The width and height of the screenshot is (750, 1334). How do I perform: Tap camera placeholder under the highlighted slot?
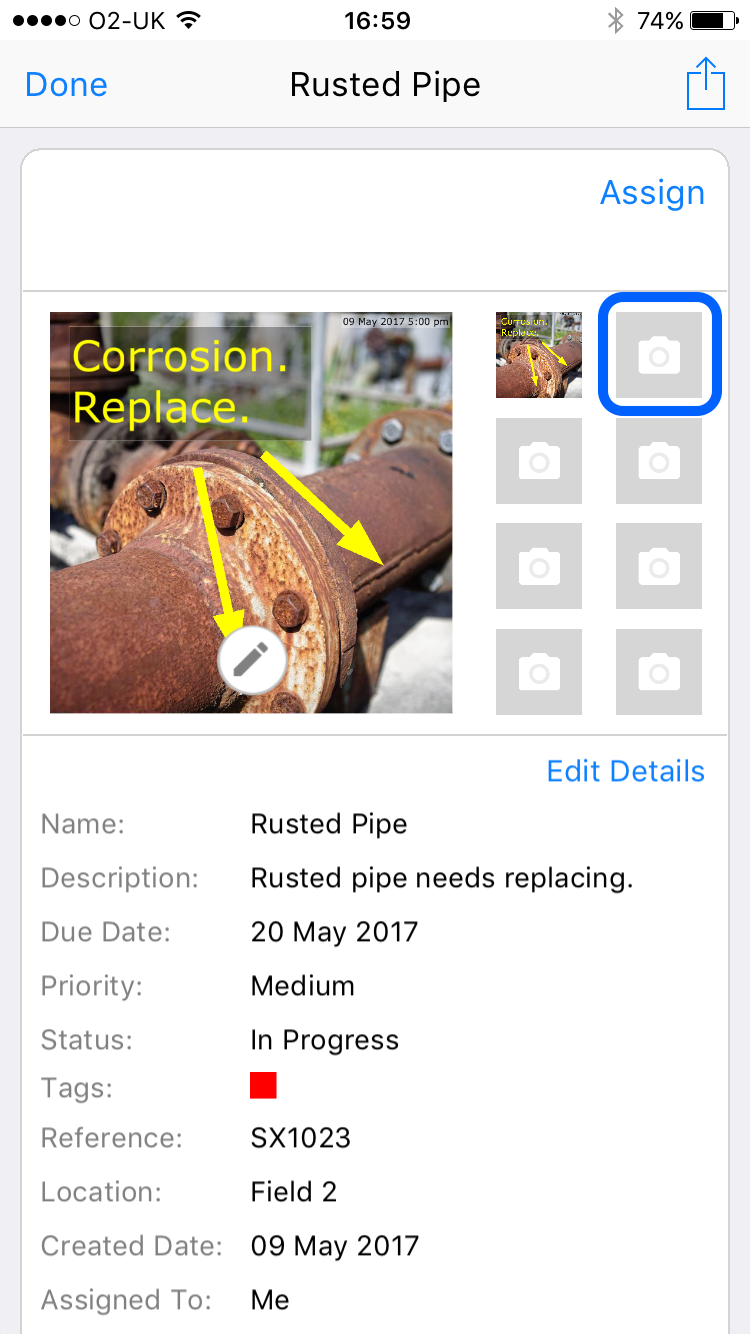(x=659, y=461)
